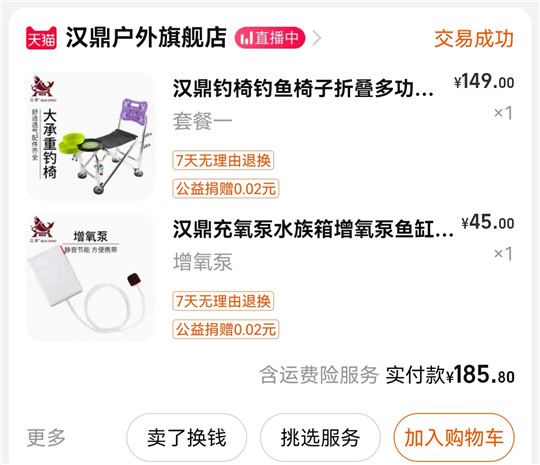The image size is (540, 465).
Task: Click the 加入购物车 button
Action: coord(454,437)
